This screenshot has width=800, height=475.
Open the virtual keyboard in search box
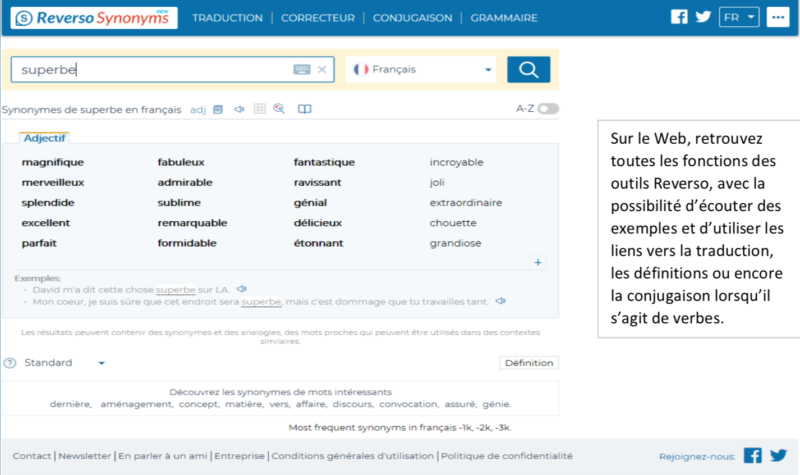click(301, 70)
